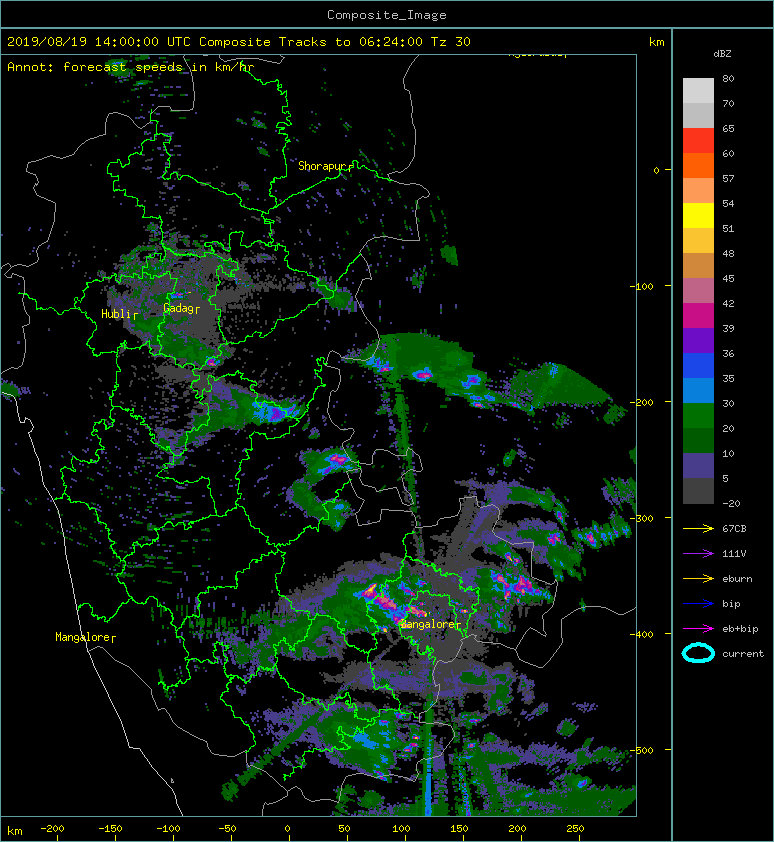Screen dimensions: 774x842
Task: Pick the red 65 dBZ swatch
Action: tap(698, 140)
